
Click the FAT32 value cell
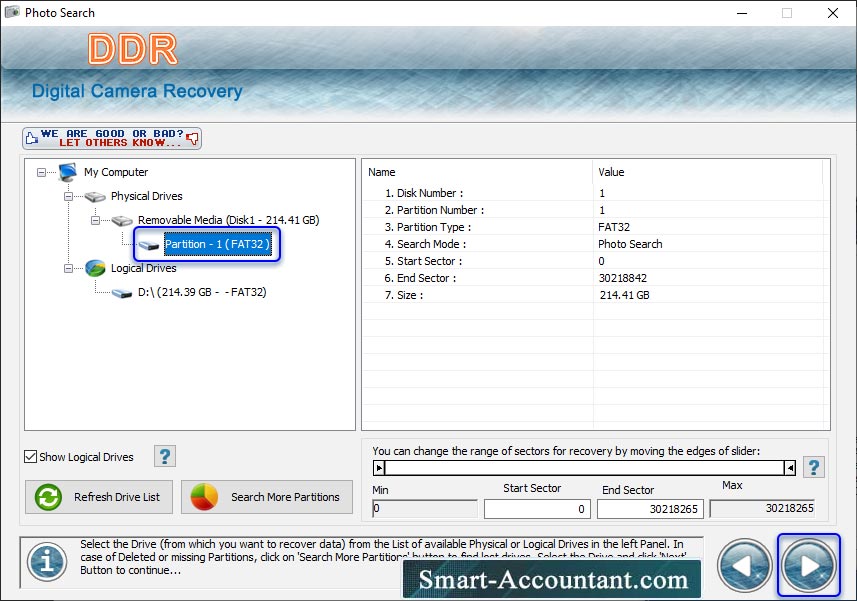[x=614, y=227]
